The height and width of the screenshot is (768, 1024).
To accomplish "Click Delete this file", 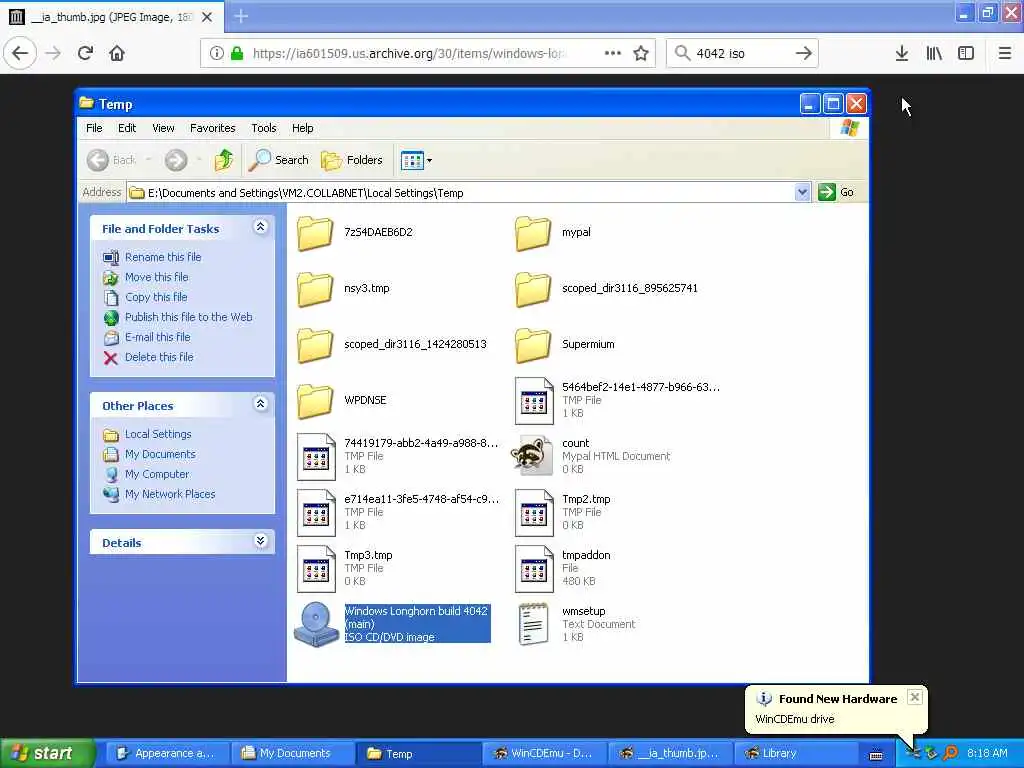I will click(x=148, y=357).
